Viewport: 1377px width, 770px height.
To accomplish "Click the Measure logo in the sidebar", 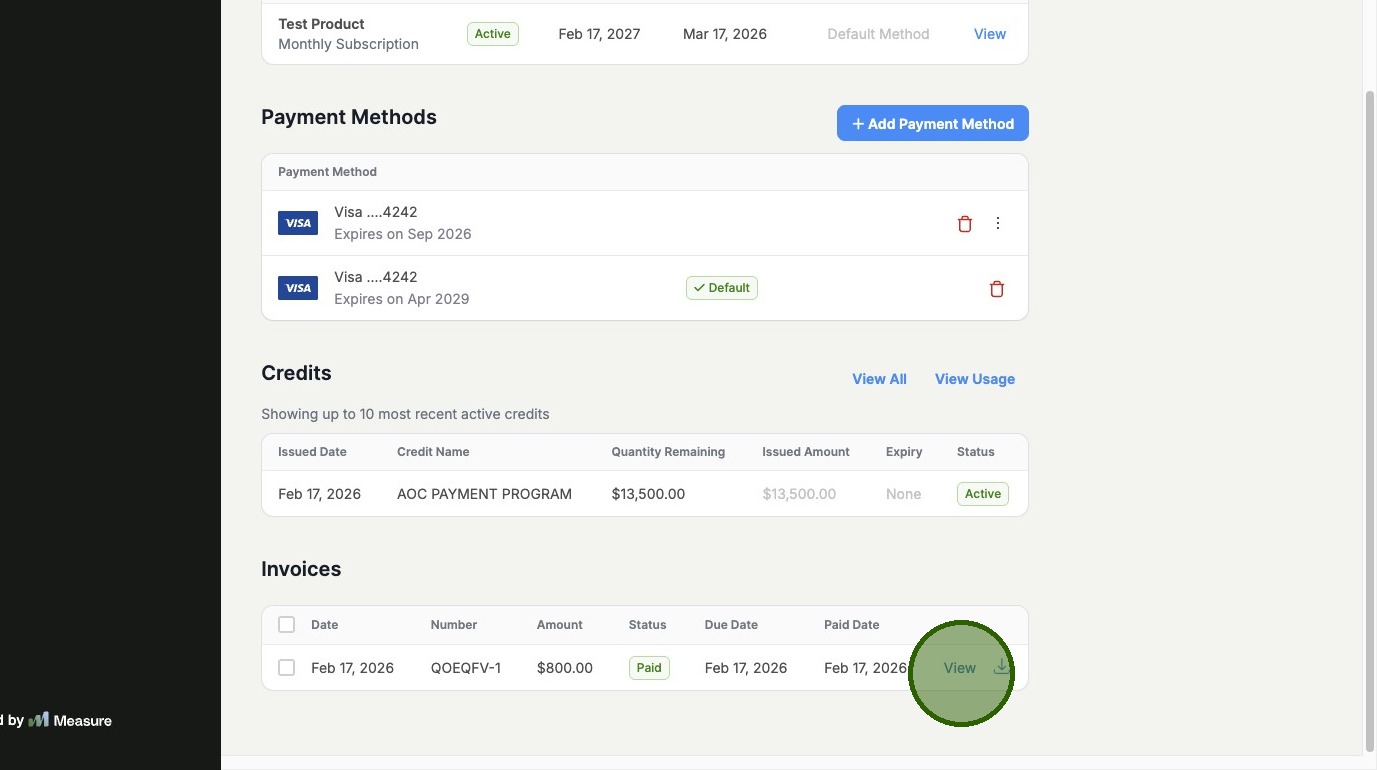I will click(39, 720).
